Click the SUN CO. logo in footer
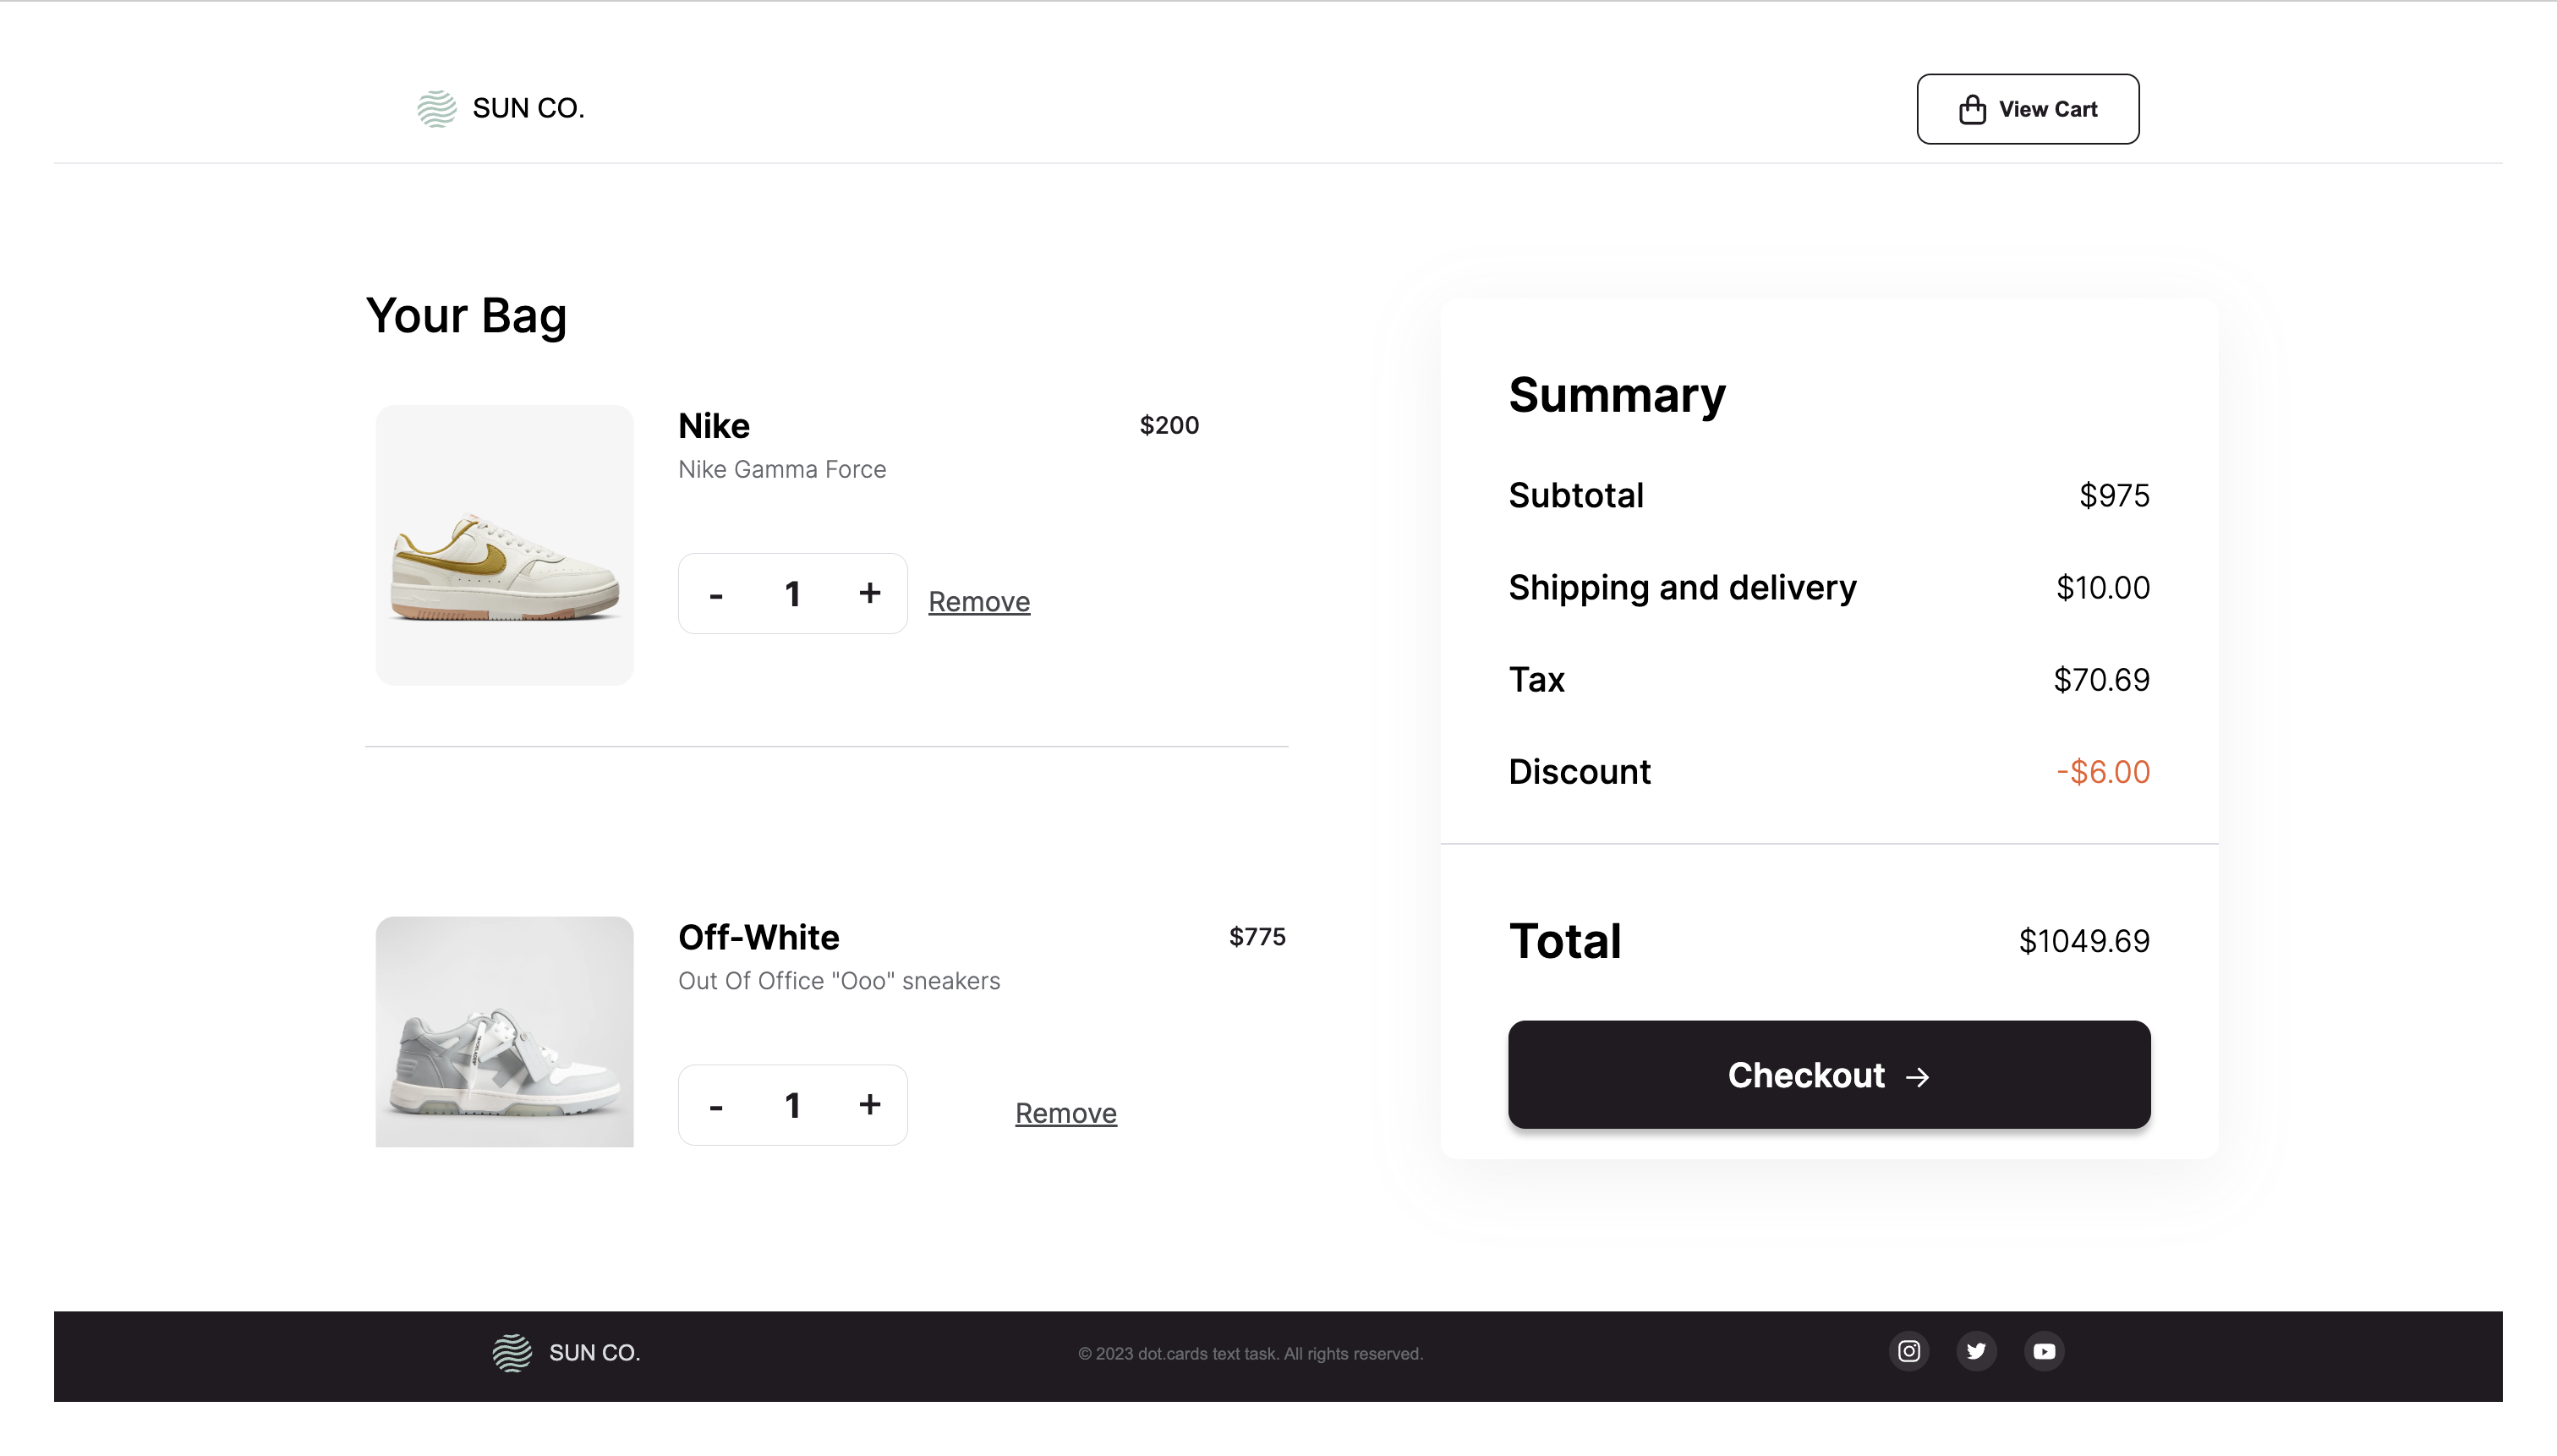2557x1456 pixels. [x=566, y=1352]
